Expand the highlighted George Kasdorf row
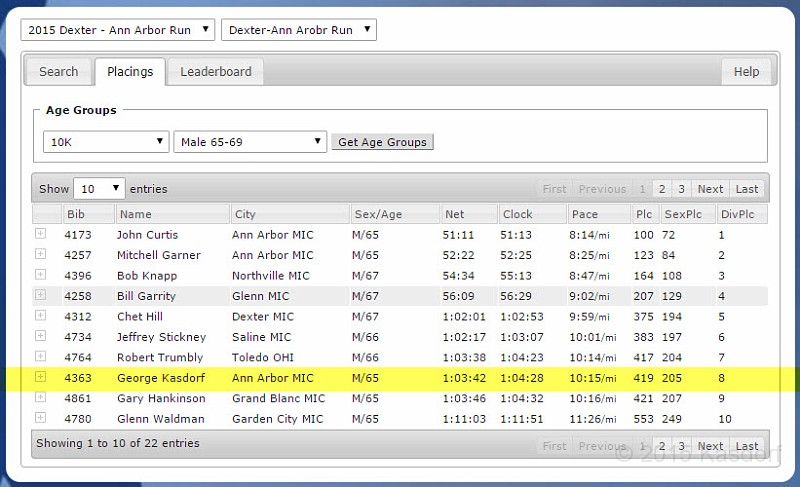This screenshot has height=487, width=800. (x=40, y=377)
